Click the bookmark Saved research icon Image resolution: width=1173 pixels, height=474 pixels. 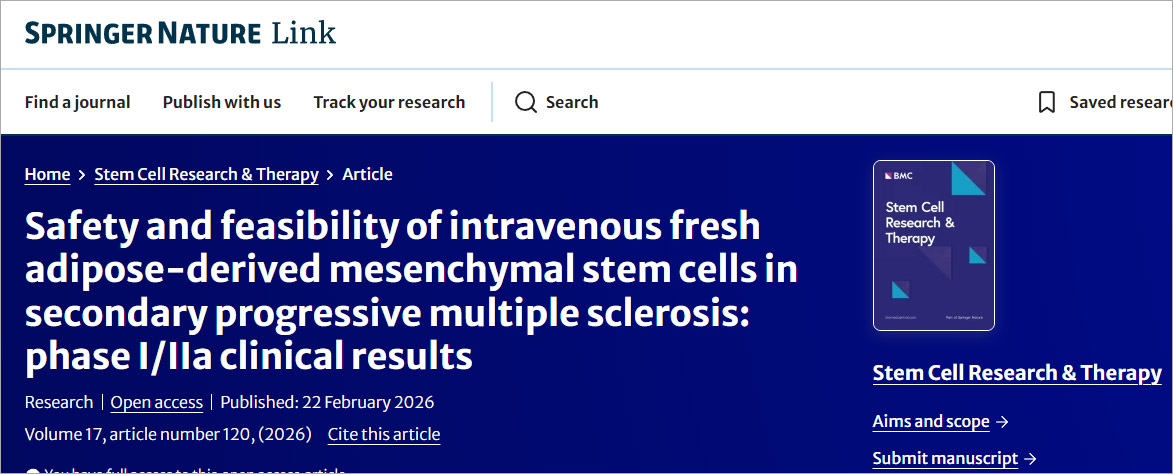point(1047,102)
